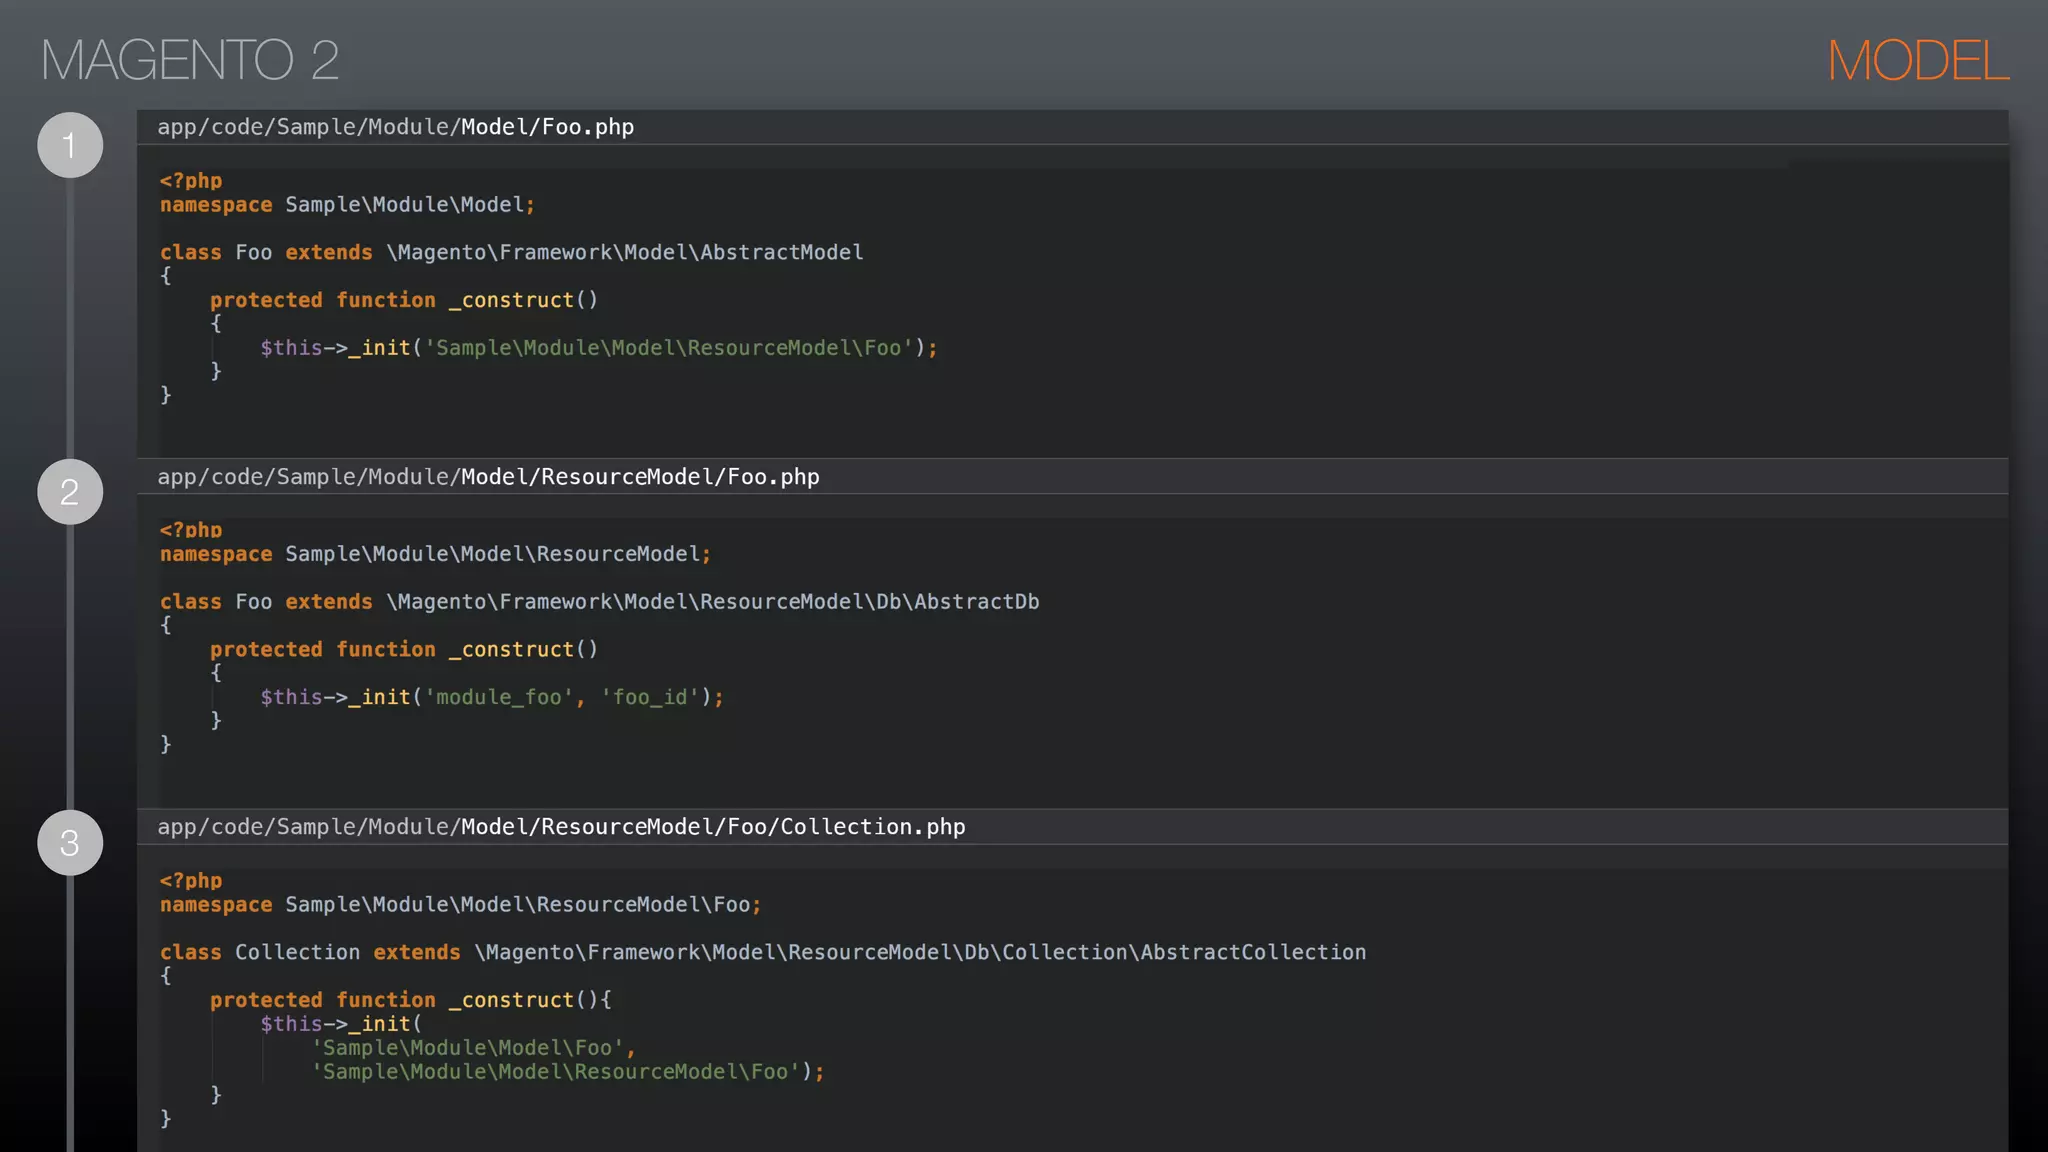The width and height of the screenshot is (2048, 1152).
Task: Click the class line extending "AbstractModel"
Action: [x=511, y=252]
